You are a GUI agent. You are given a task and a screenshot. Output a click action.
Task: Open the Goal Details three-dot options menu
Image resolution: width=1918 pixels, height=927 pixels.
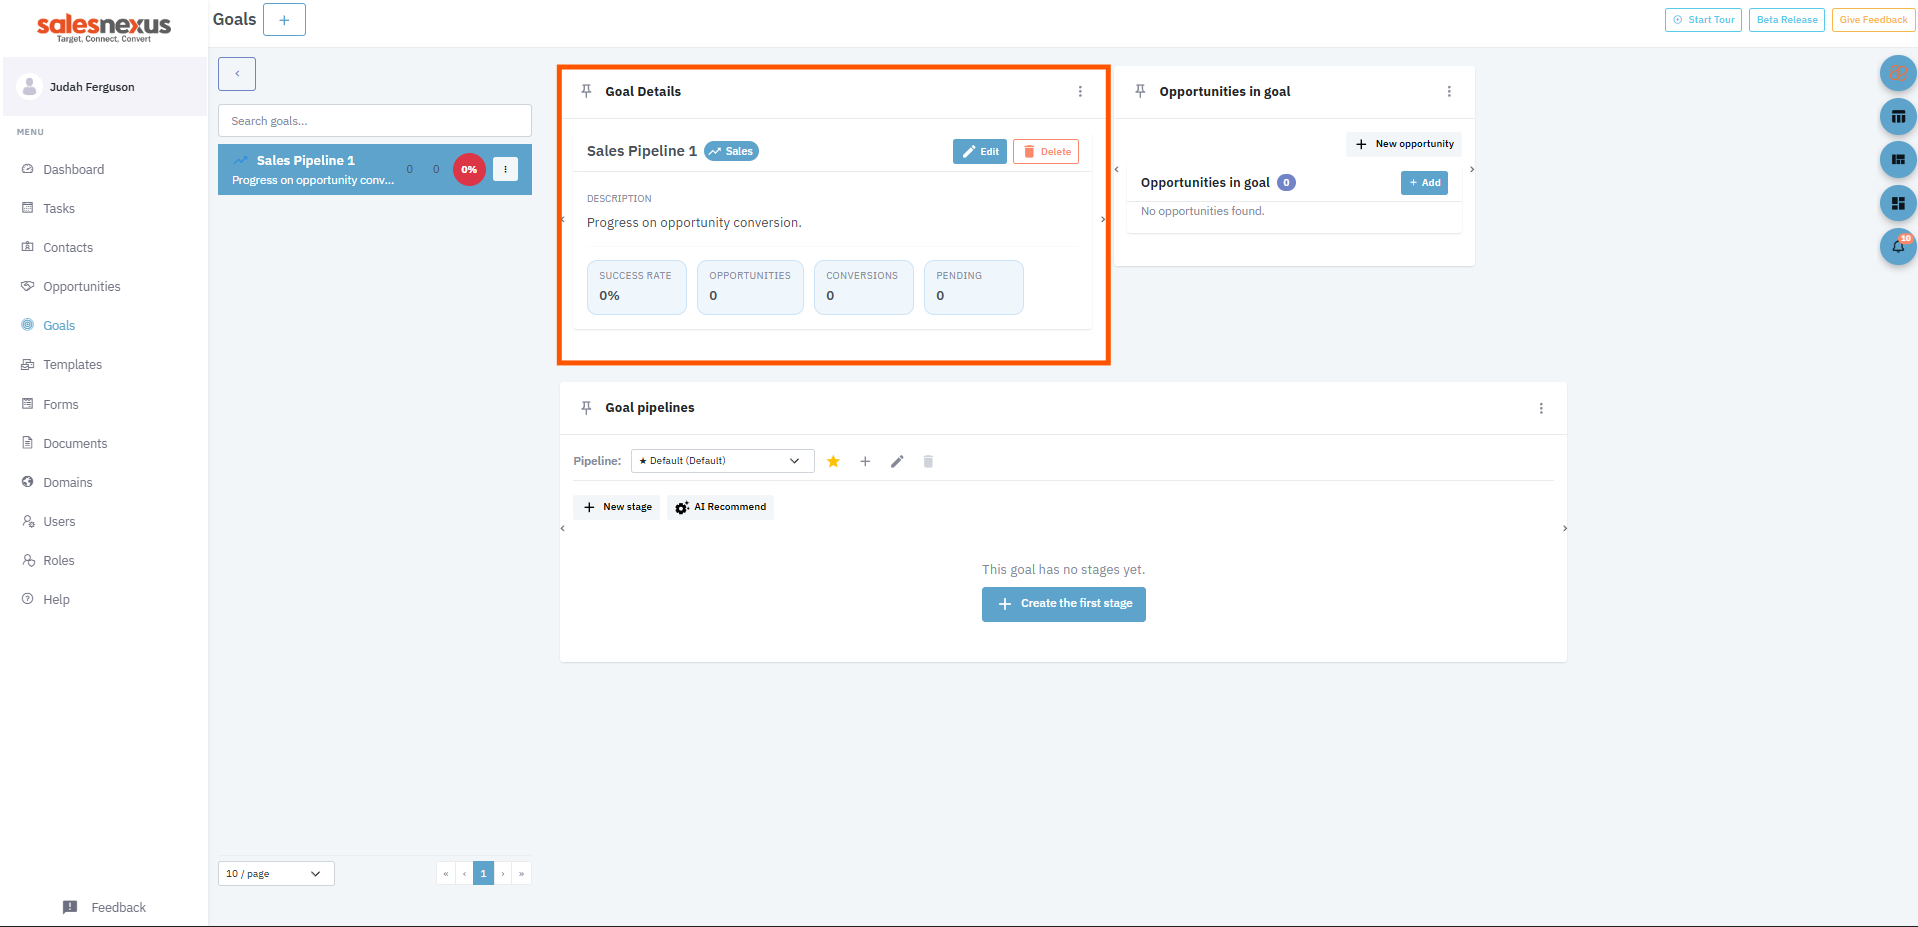1080,91
